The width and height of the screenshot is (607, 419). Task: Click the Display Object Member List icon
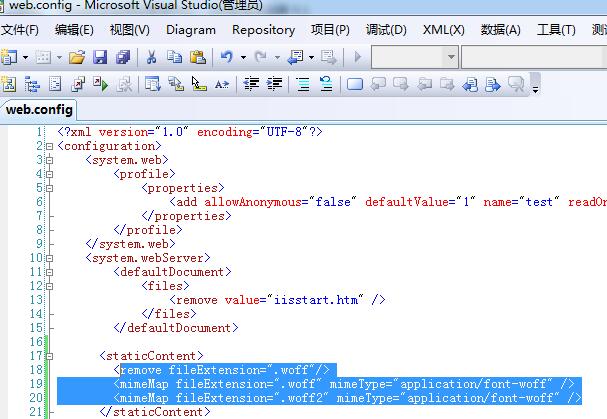point(153,84)
